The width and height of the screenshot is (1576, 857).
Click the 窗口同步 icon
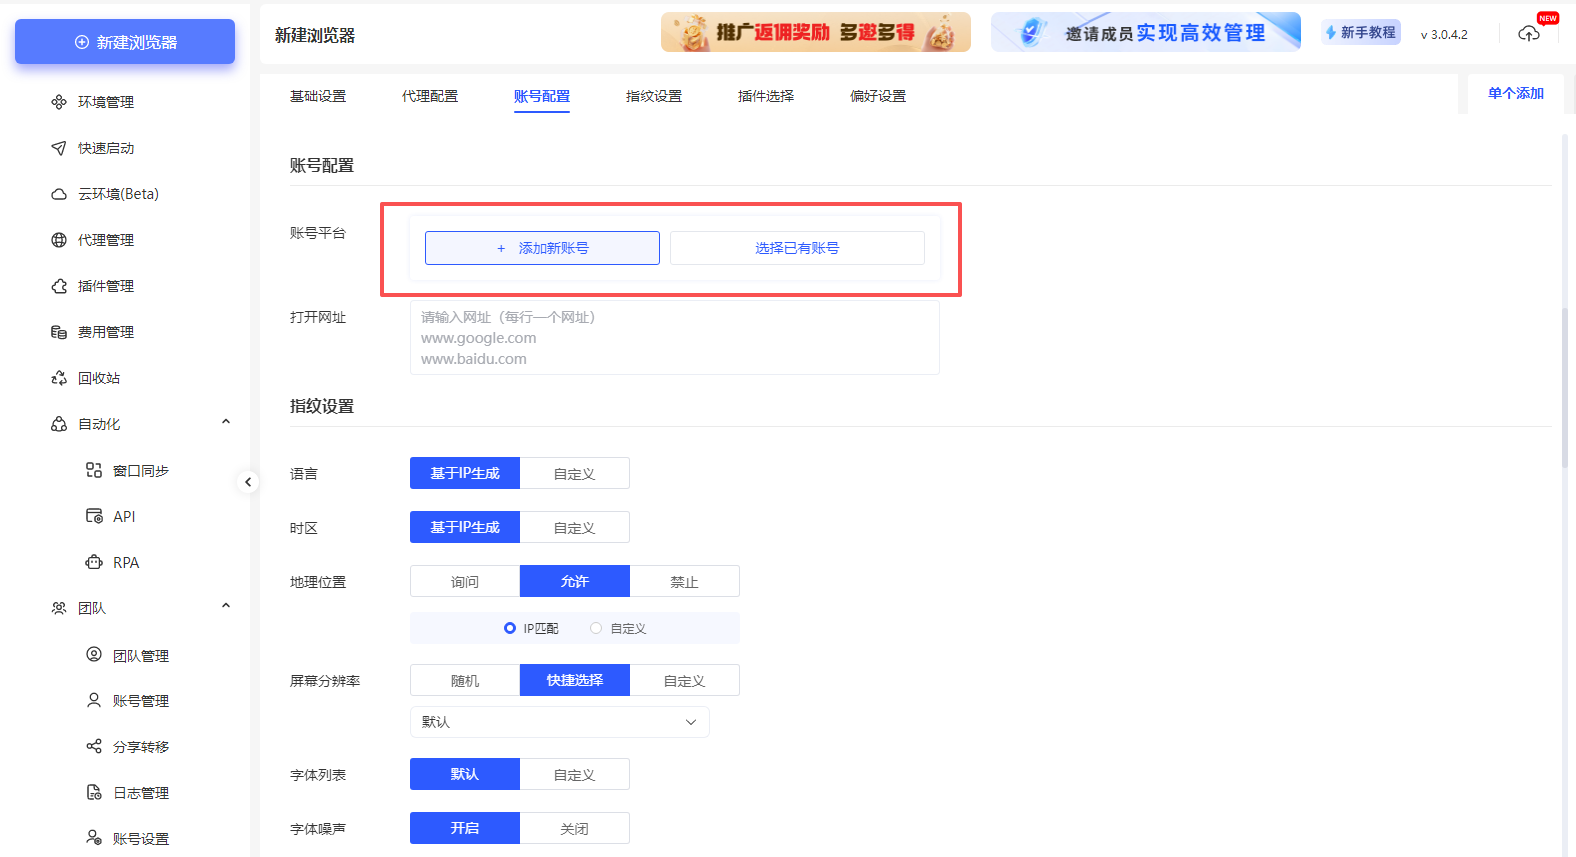(94, 470)
